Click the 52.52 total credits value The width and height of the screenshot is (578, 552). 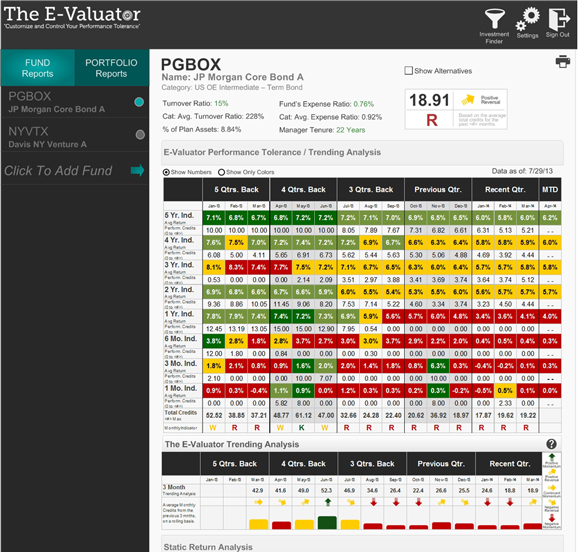tap(214, 415)
